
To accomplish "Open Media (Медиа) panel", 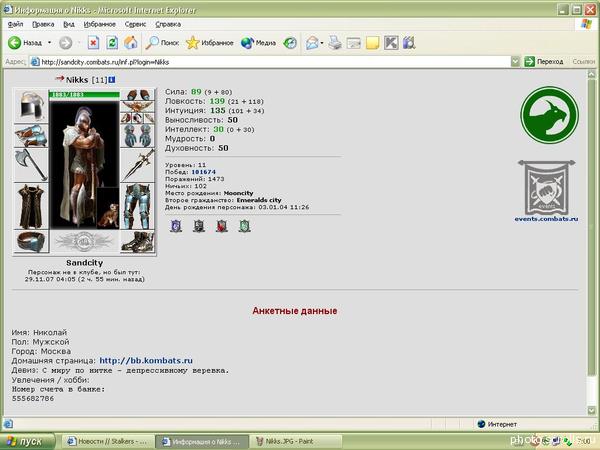I will [x=258, y=43].
